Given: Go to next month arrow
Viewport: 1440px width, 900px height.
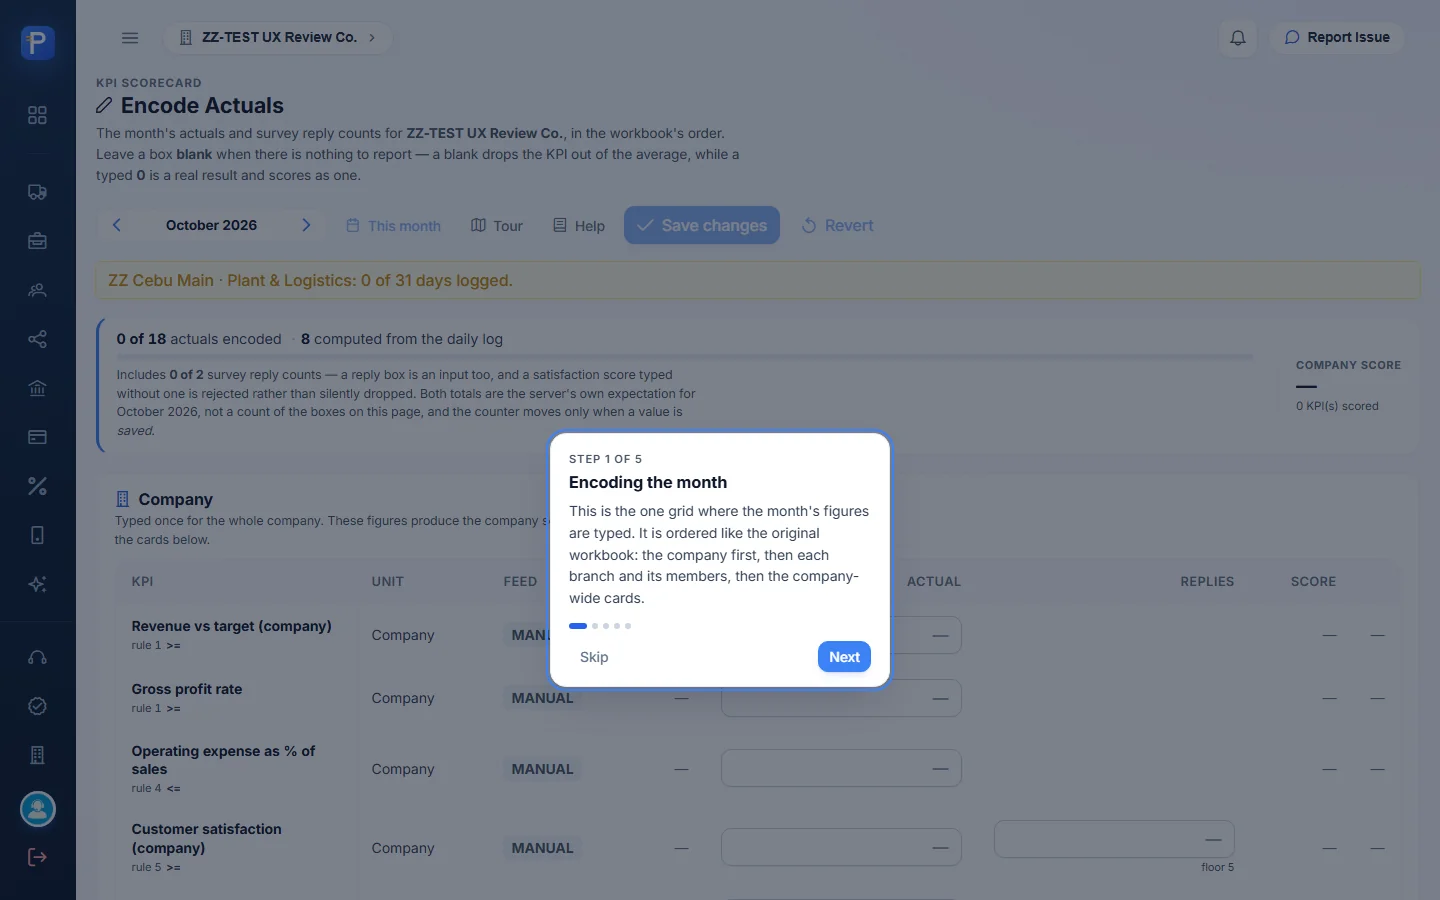Looking at the screenshot, I should tap(306, 225).
